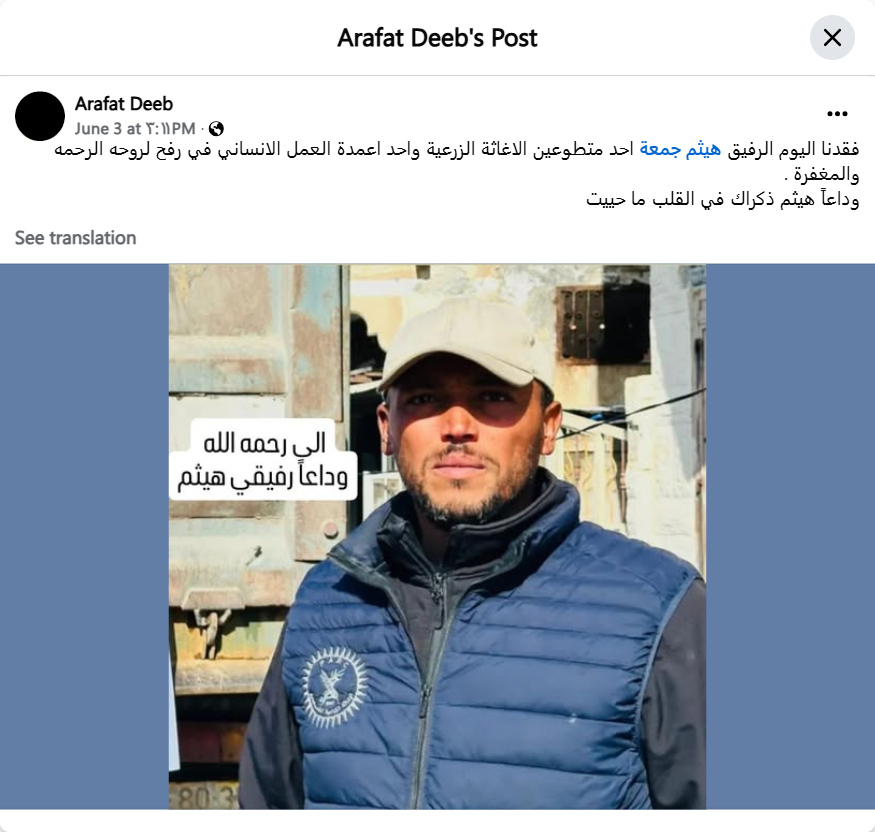Click the word والمغفرة in post text
This screenshot has height=832, width=875.
pos(821,175)
